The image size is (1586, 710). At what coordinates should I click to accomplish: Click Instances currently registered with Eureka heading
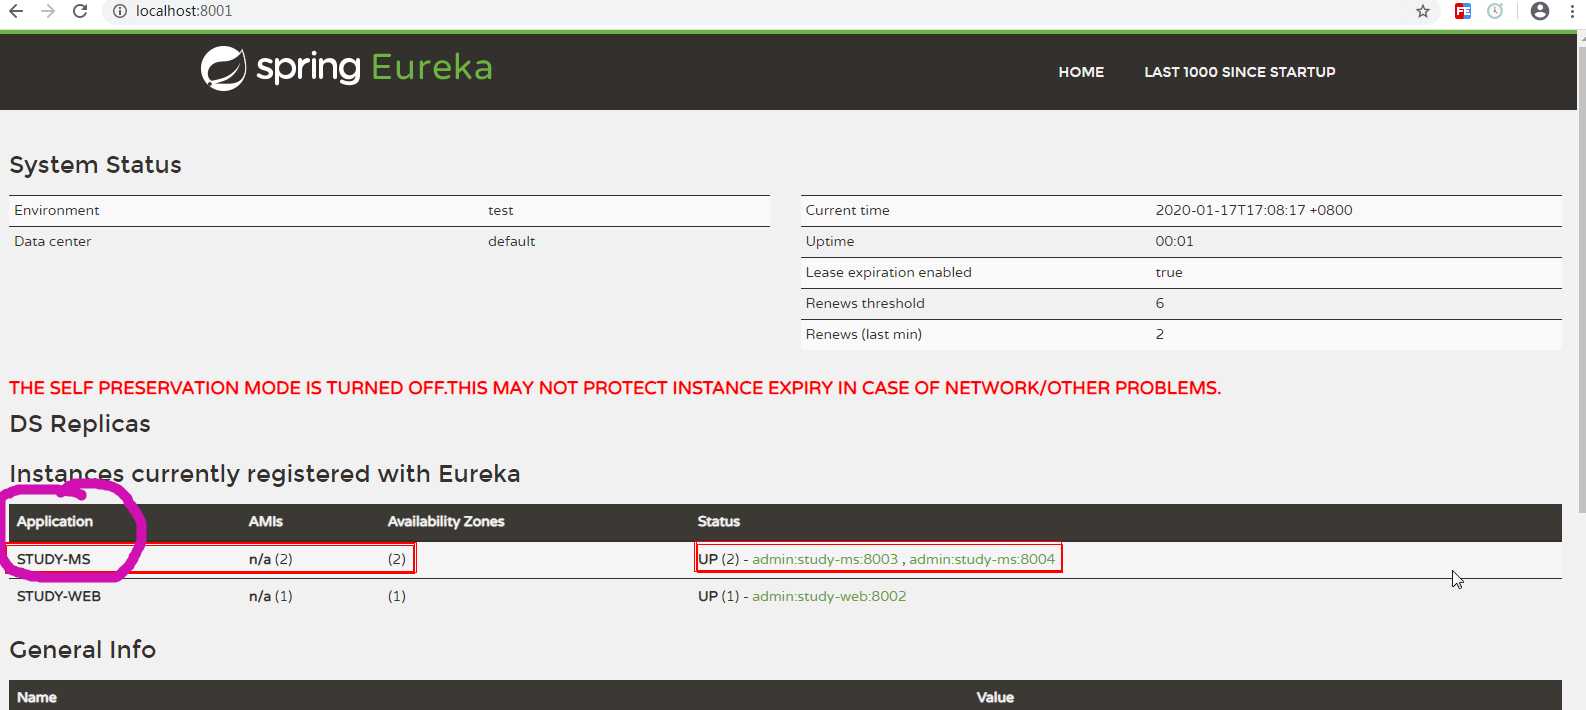[x=265, y=474]
